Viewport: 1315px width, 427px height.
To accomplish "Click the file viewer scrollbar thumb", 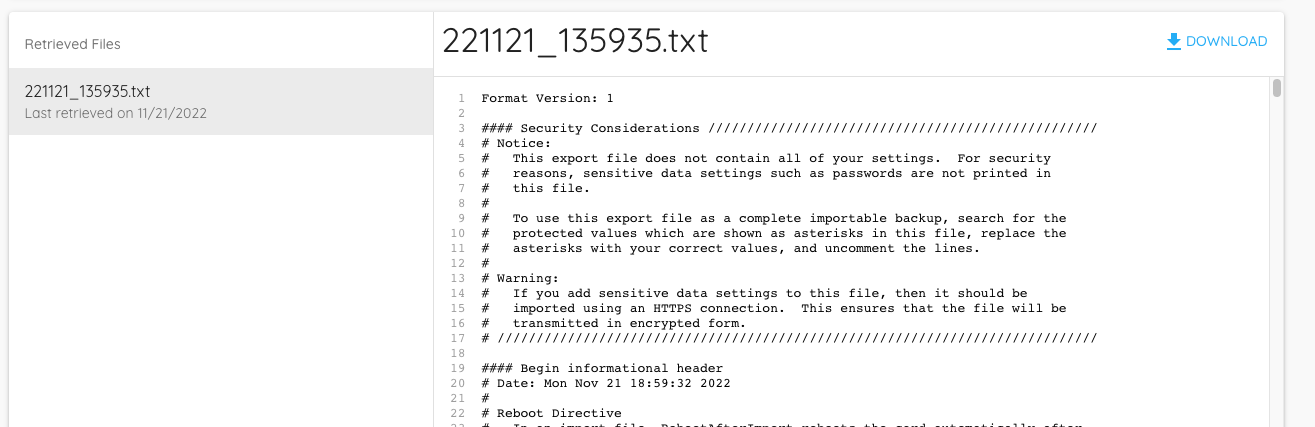I will 1277,88.
